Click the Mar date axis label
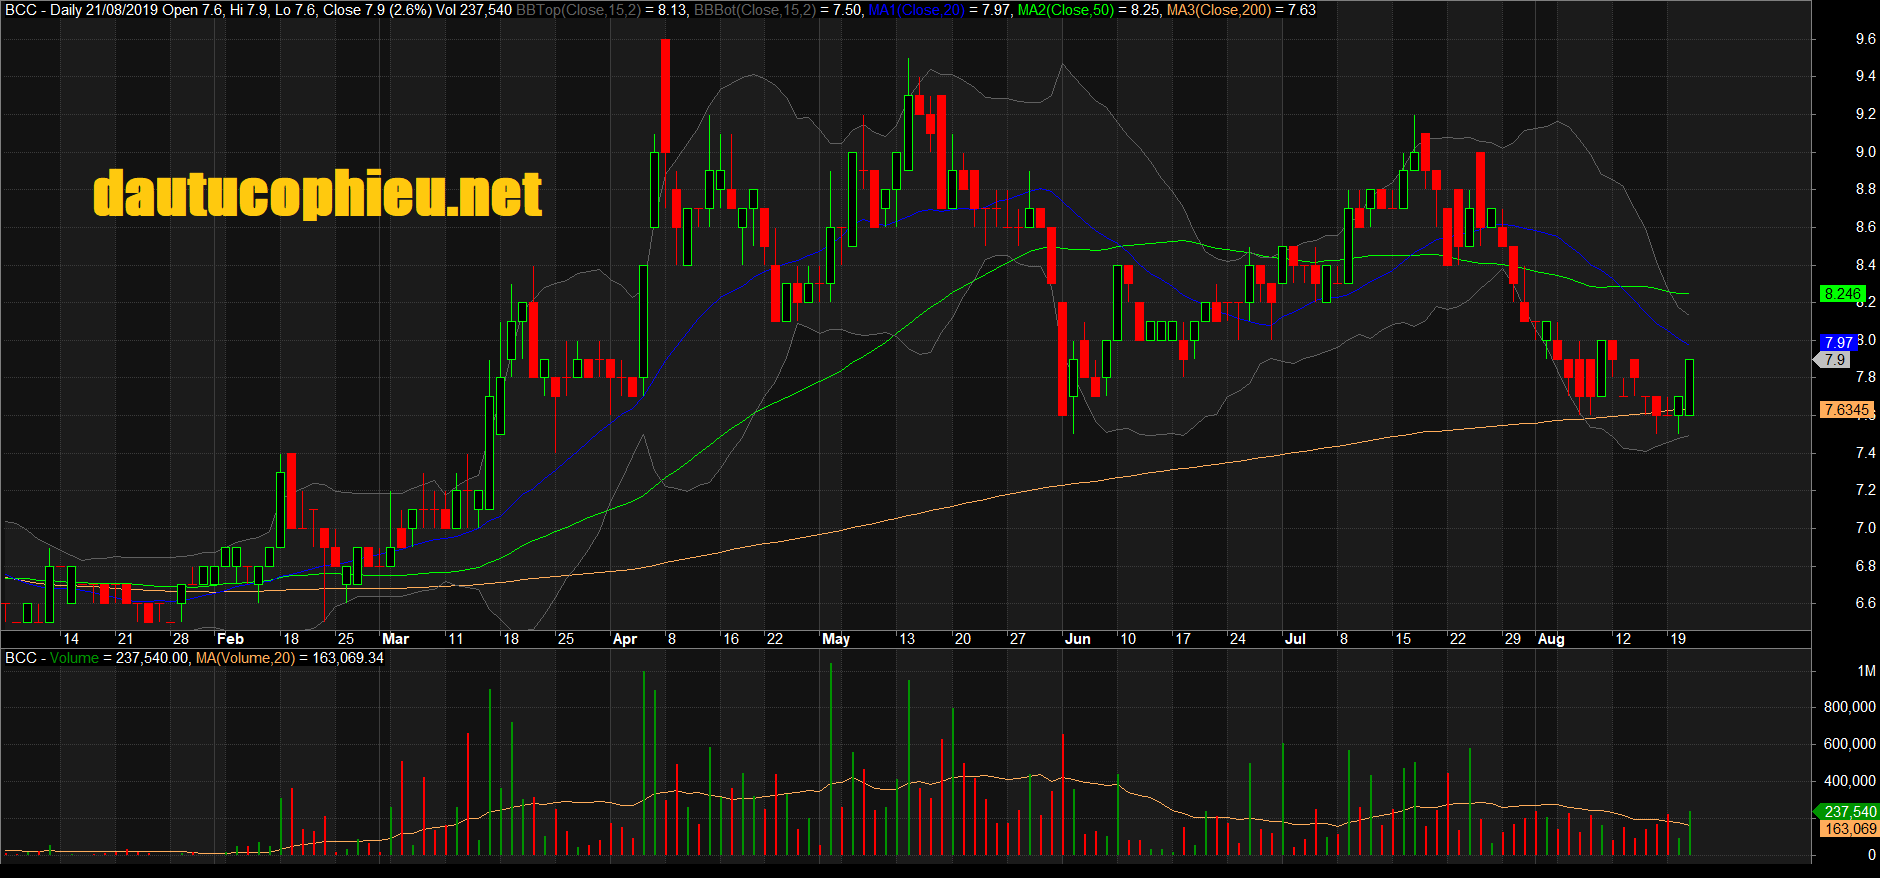The height and width of the screenshot is (878, 1880). (x=395, y=639)
